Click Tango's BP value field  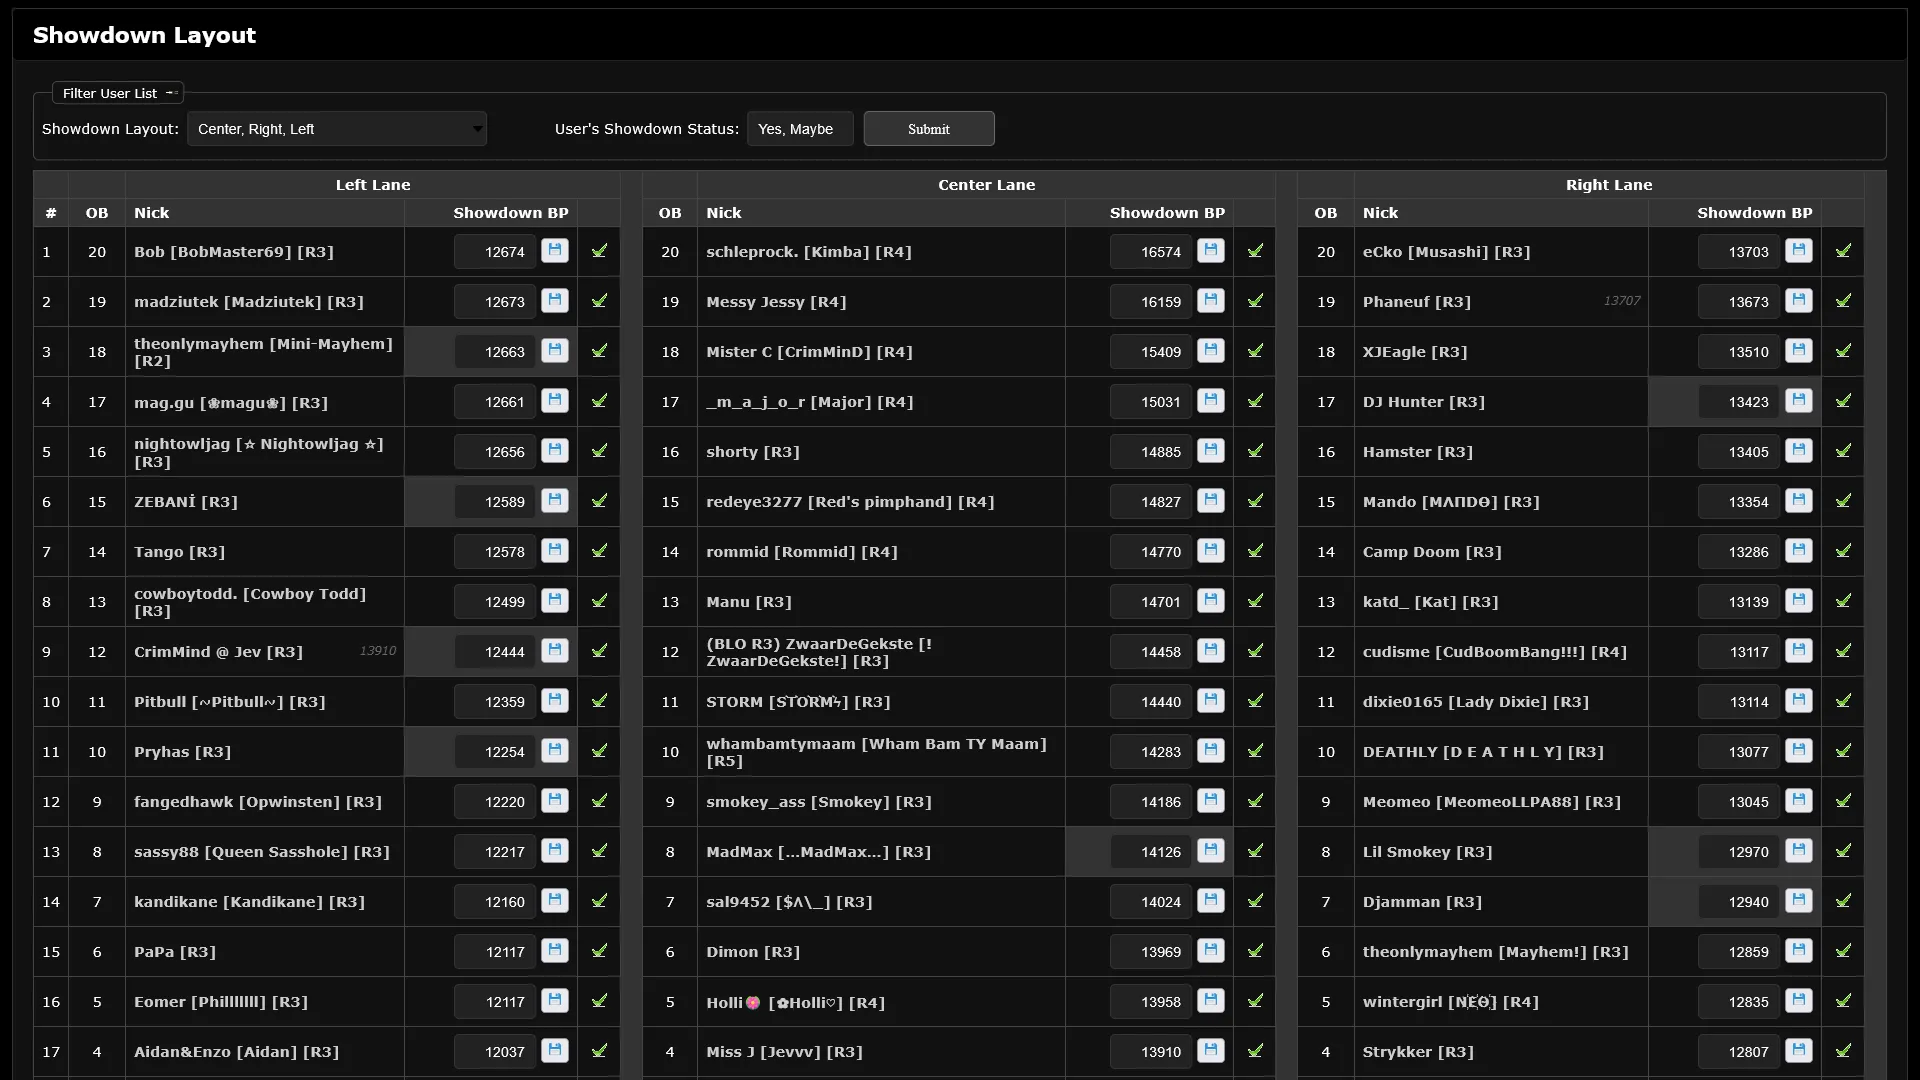tap(496, 552)
